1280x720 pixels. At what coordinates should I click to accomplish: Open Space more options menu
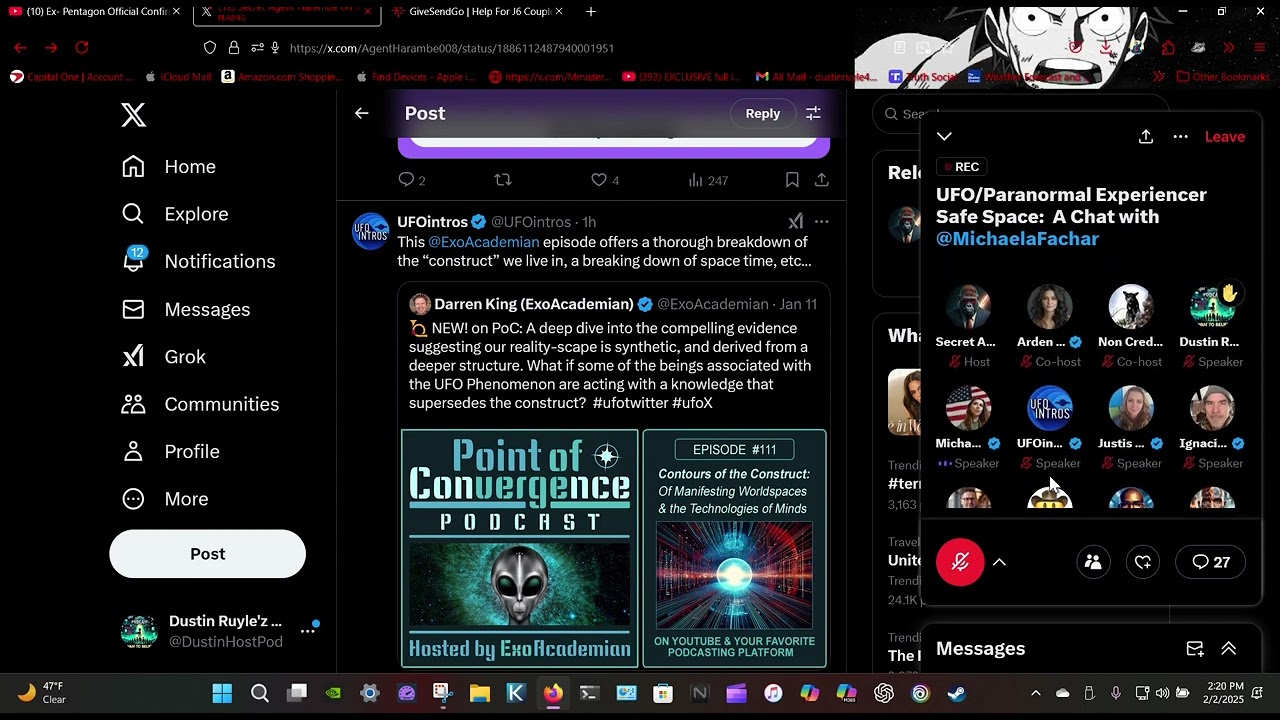tap(1181, 137)
